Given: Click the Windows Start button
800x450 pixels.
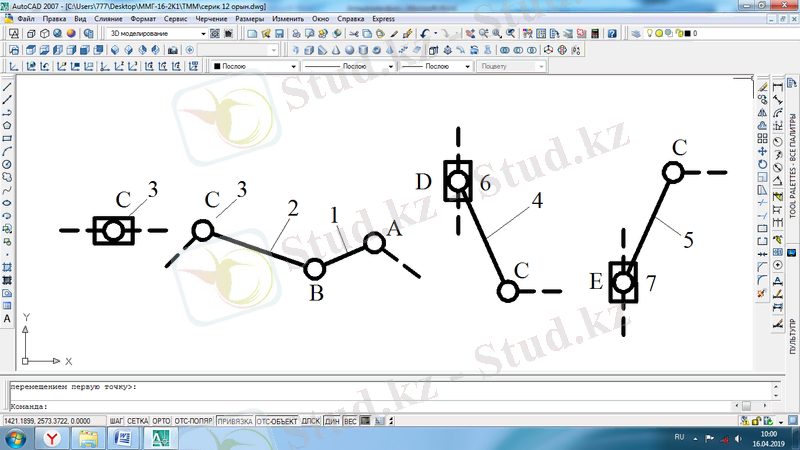Looking at the screenshot, I should [x=15, y=439].
